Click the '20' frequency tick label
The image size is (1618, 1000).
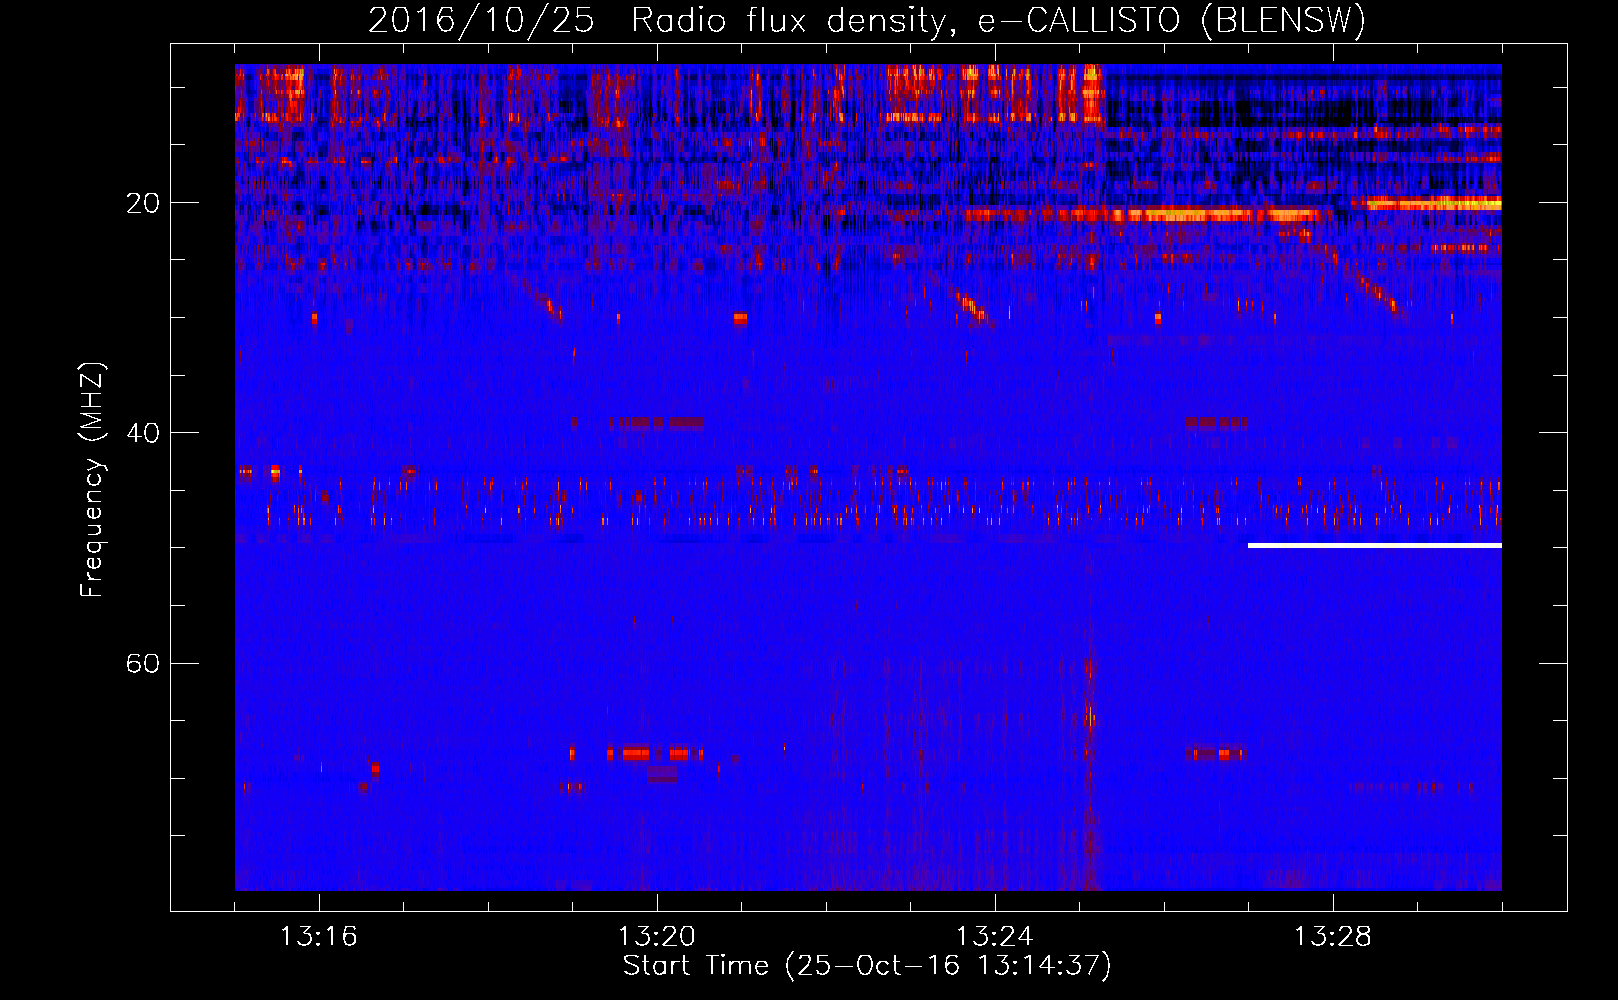pyautogui.click(x=142, y=203)
